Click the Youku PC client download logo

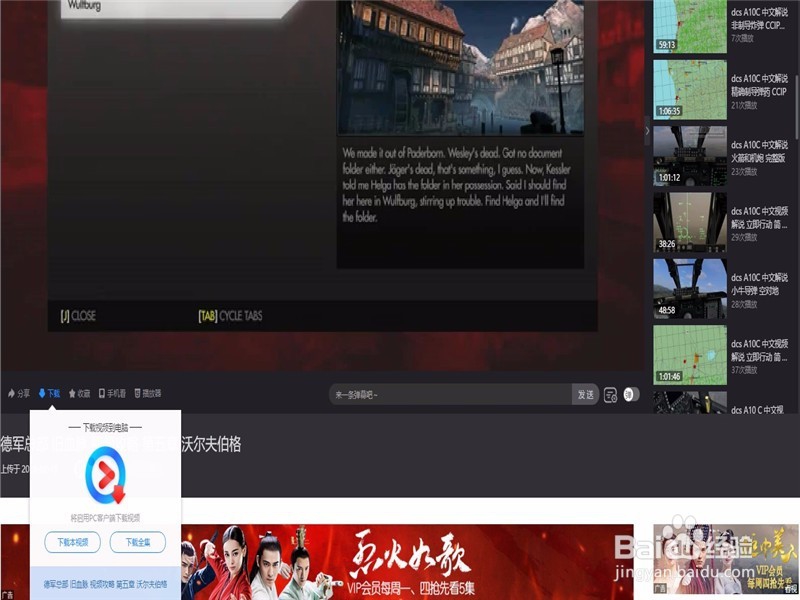tap(106, 476)
